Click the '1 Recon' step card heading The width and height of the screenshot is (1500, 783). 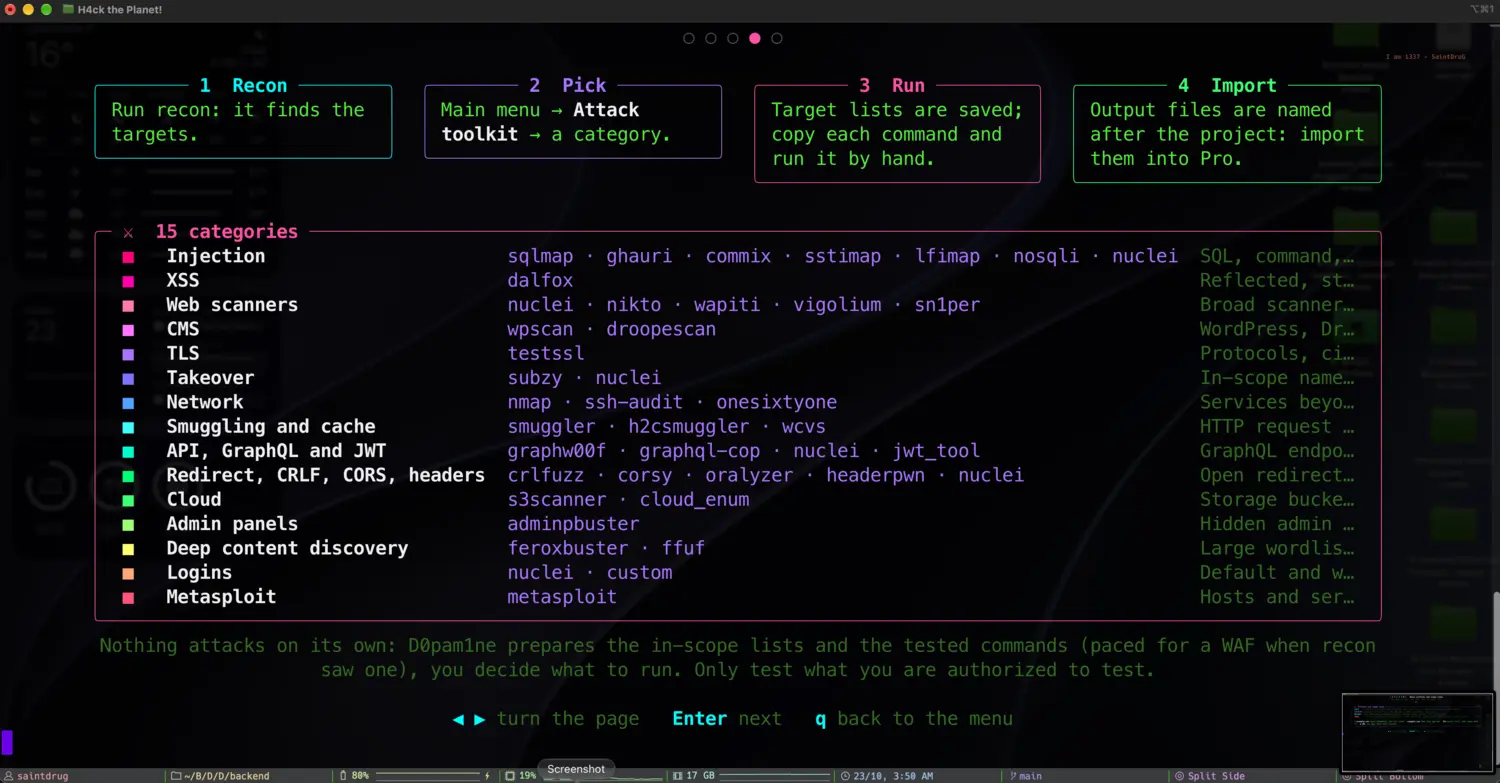pyautogui.click(x=243, y=85)
